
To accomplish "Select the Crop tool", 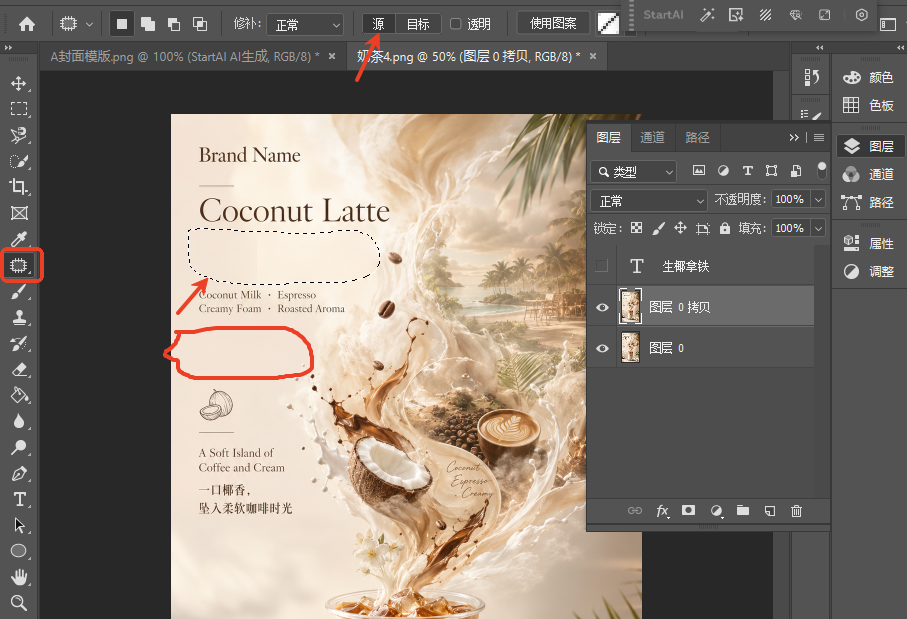I will pos(19,186).
